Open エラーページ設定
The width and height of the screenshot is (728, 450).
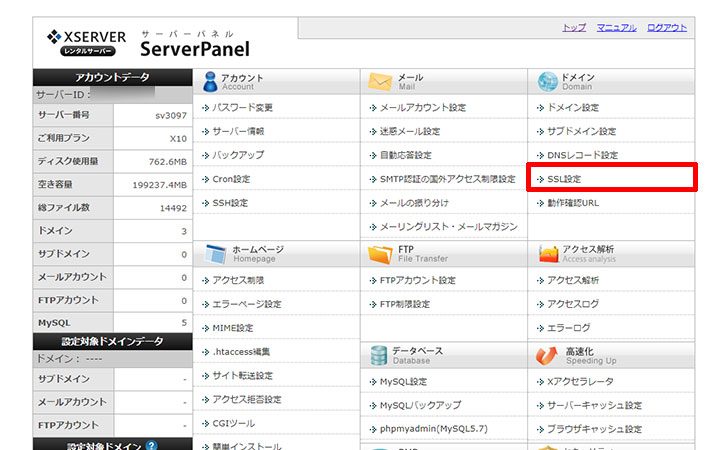247,304
